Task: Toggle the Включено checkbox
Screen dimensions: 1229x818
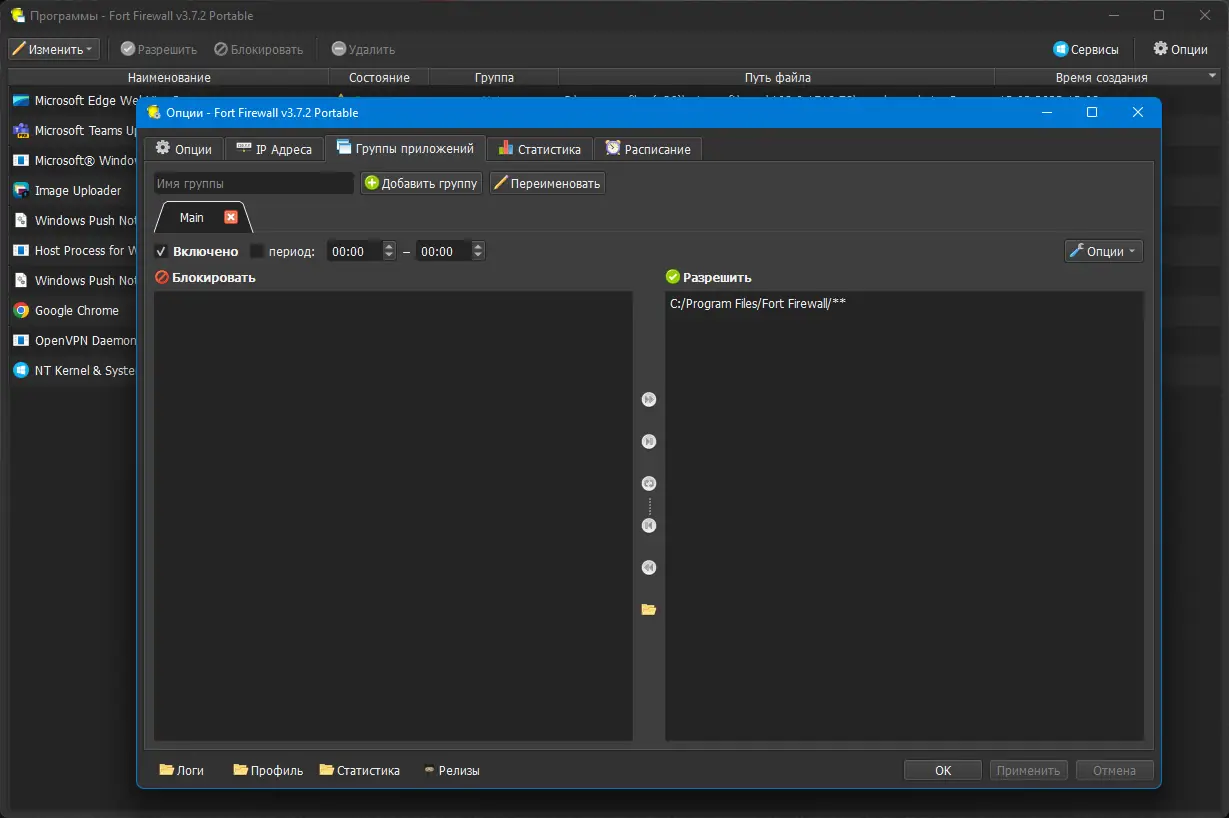Action: point(161,251)
